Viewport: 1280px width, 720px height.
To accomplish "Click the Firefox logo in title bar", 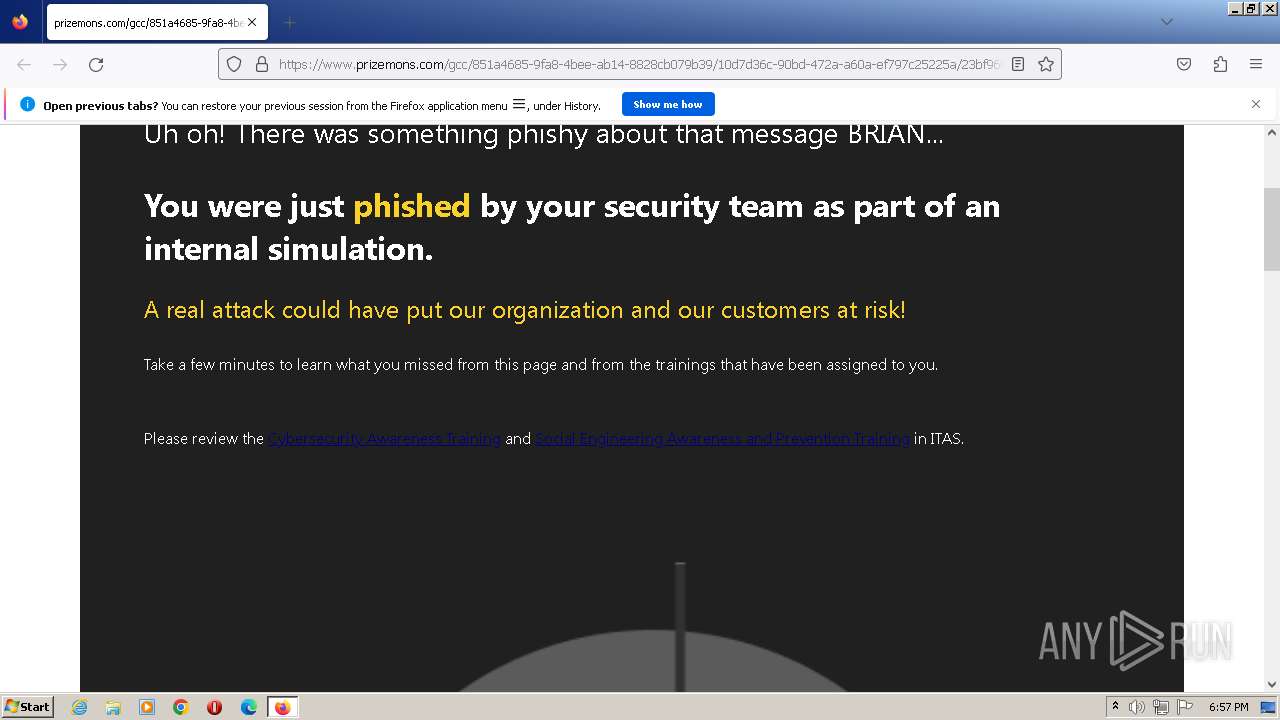I will (20, 22).
